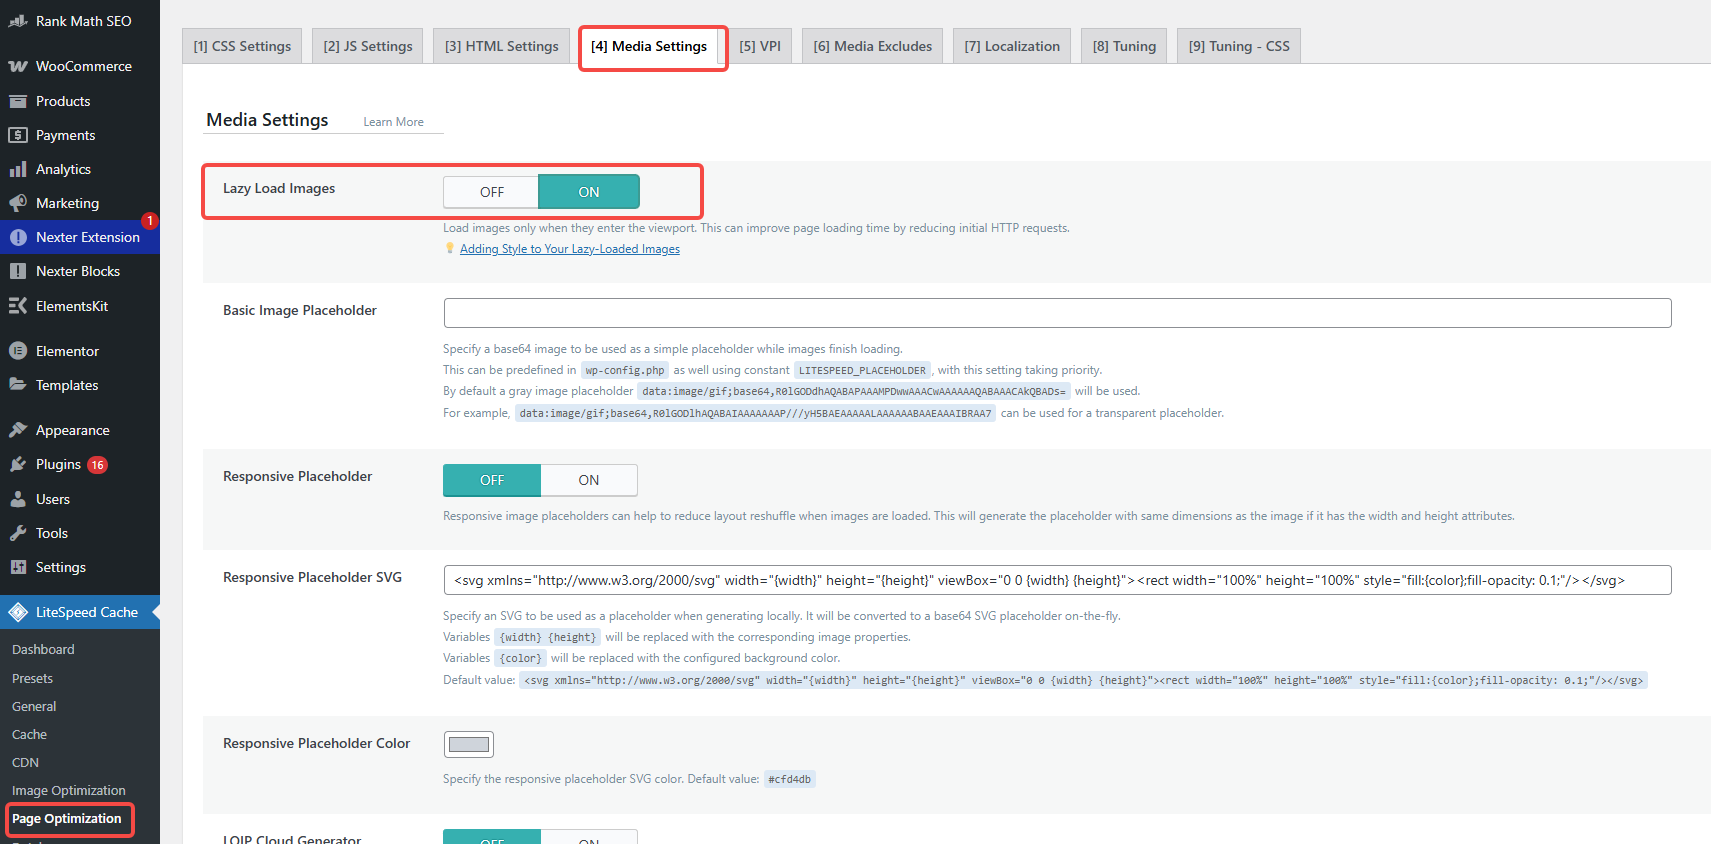Open Adding Style to Lazy-Loaded Images link

pyautogui.click(x=569, y=249)
